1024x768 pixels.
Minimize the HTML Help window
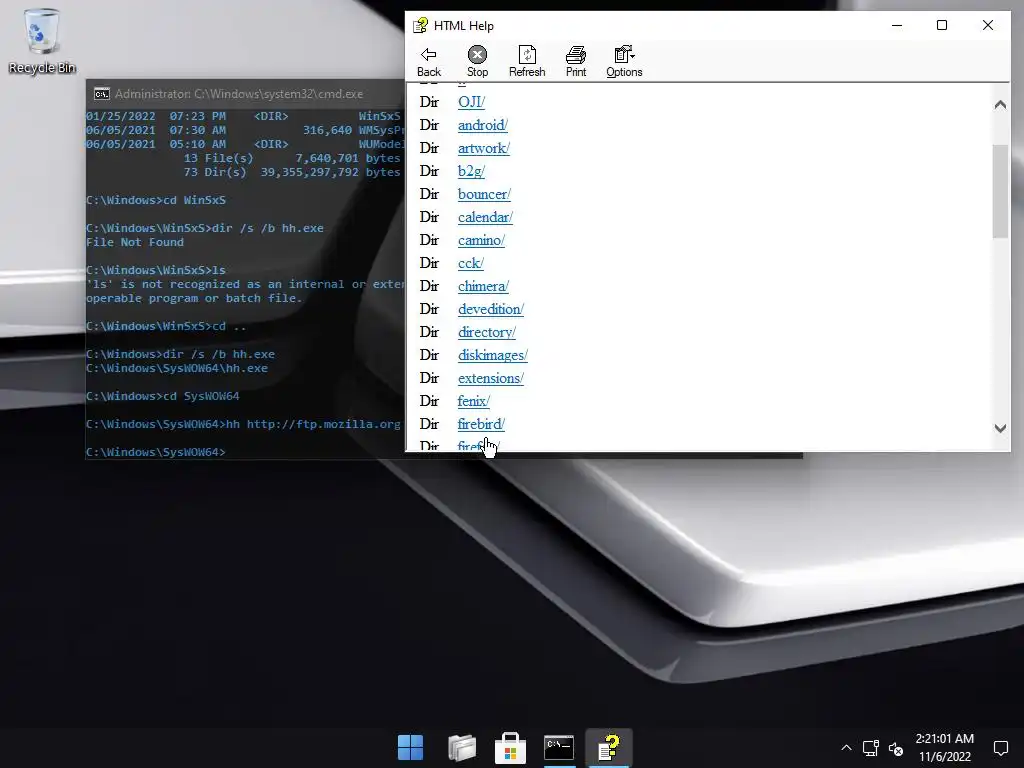[x=897, y=25]
